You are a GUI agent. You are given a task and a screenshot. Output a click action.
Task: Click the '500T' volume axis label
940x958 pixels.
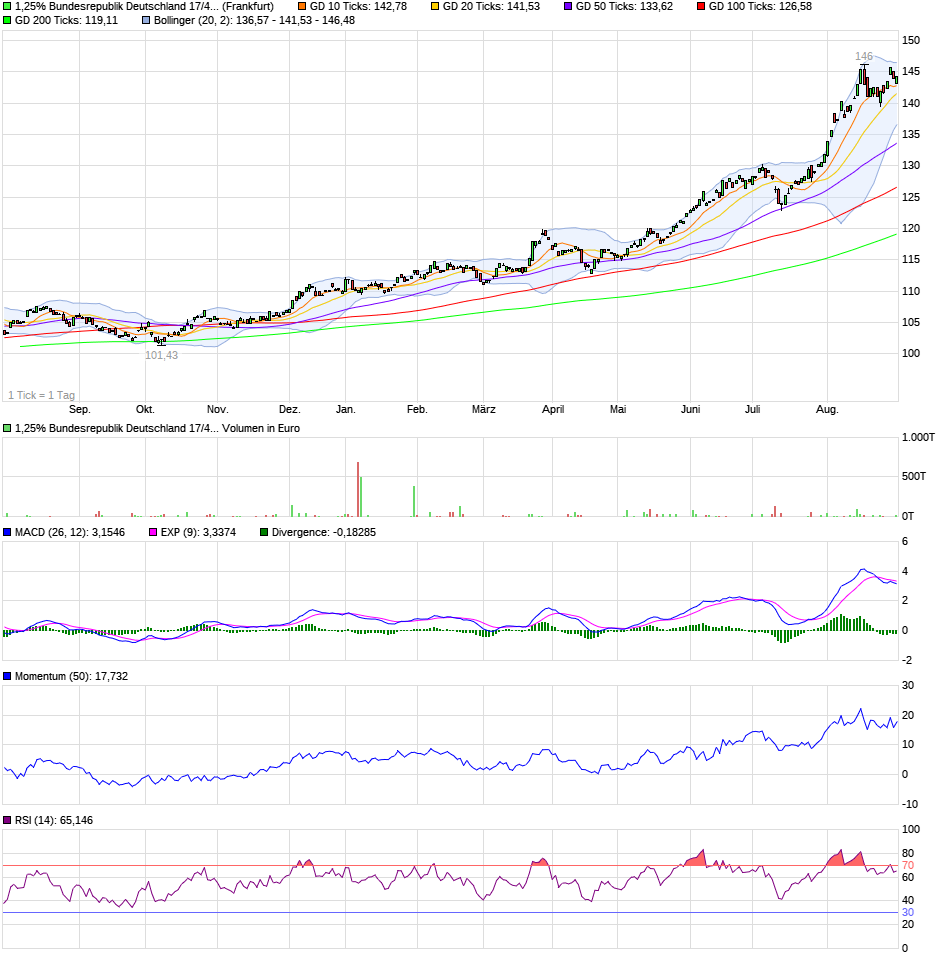click(914, 477)
